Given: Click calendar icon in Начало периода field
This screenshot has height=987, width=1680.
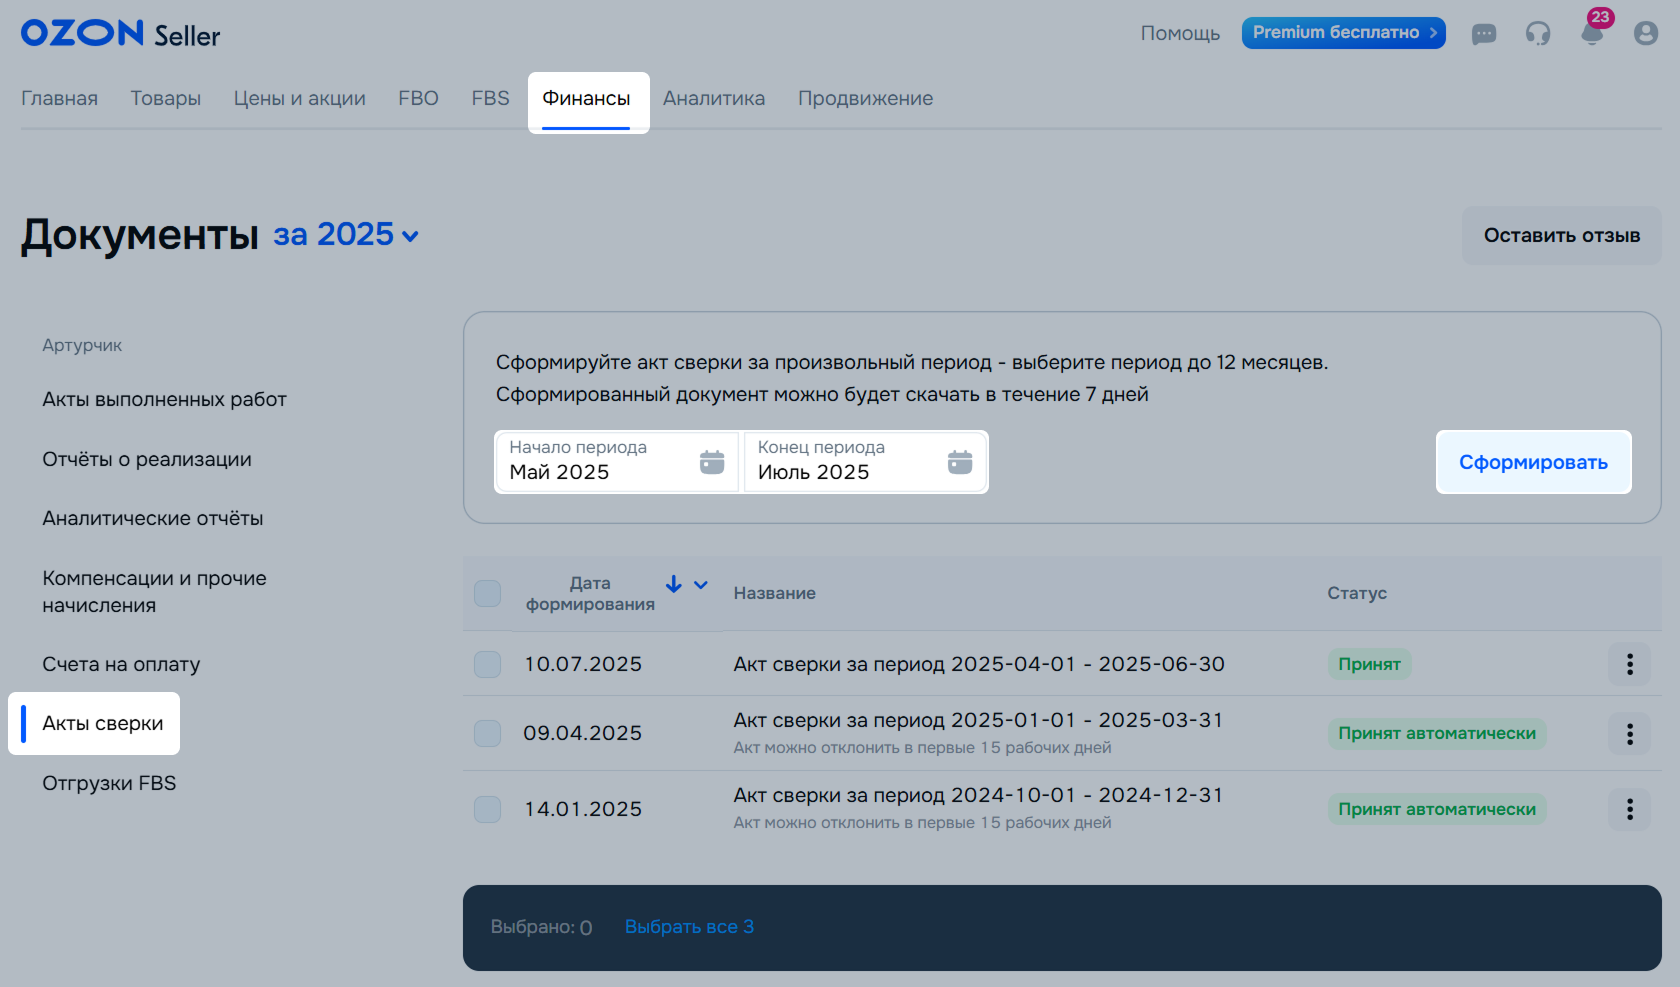Looking at the screenshot, I should [x=712, y=462].
